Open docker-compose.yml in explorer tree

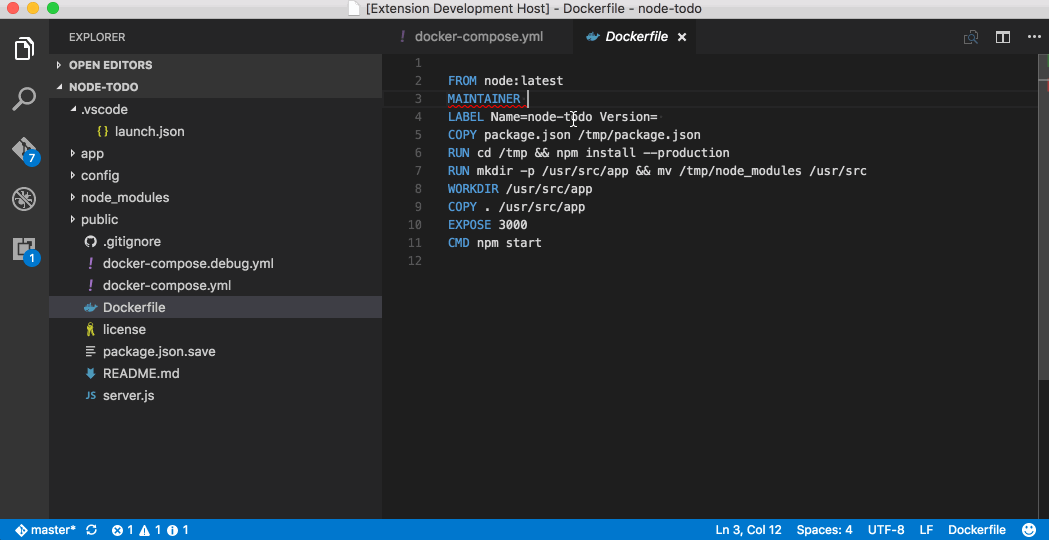click(215, 286)
